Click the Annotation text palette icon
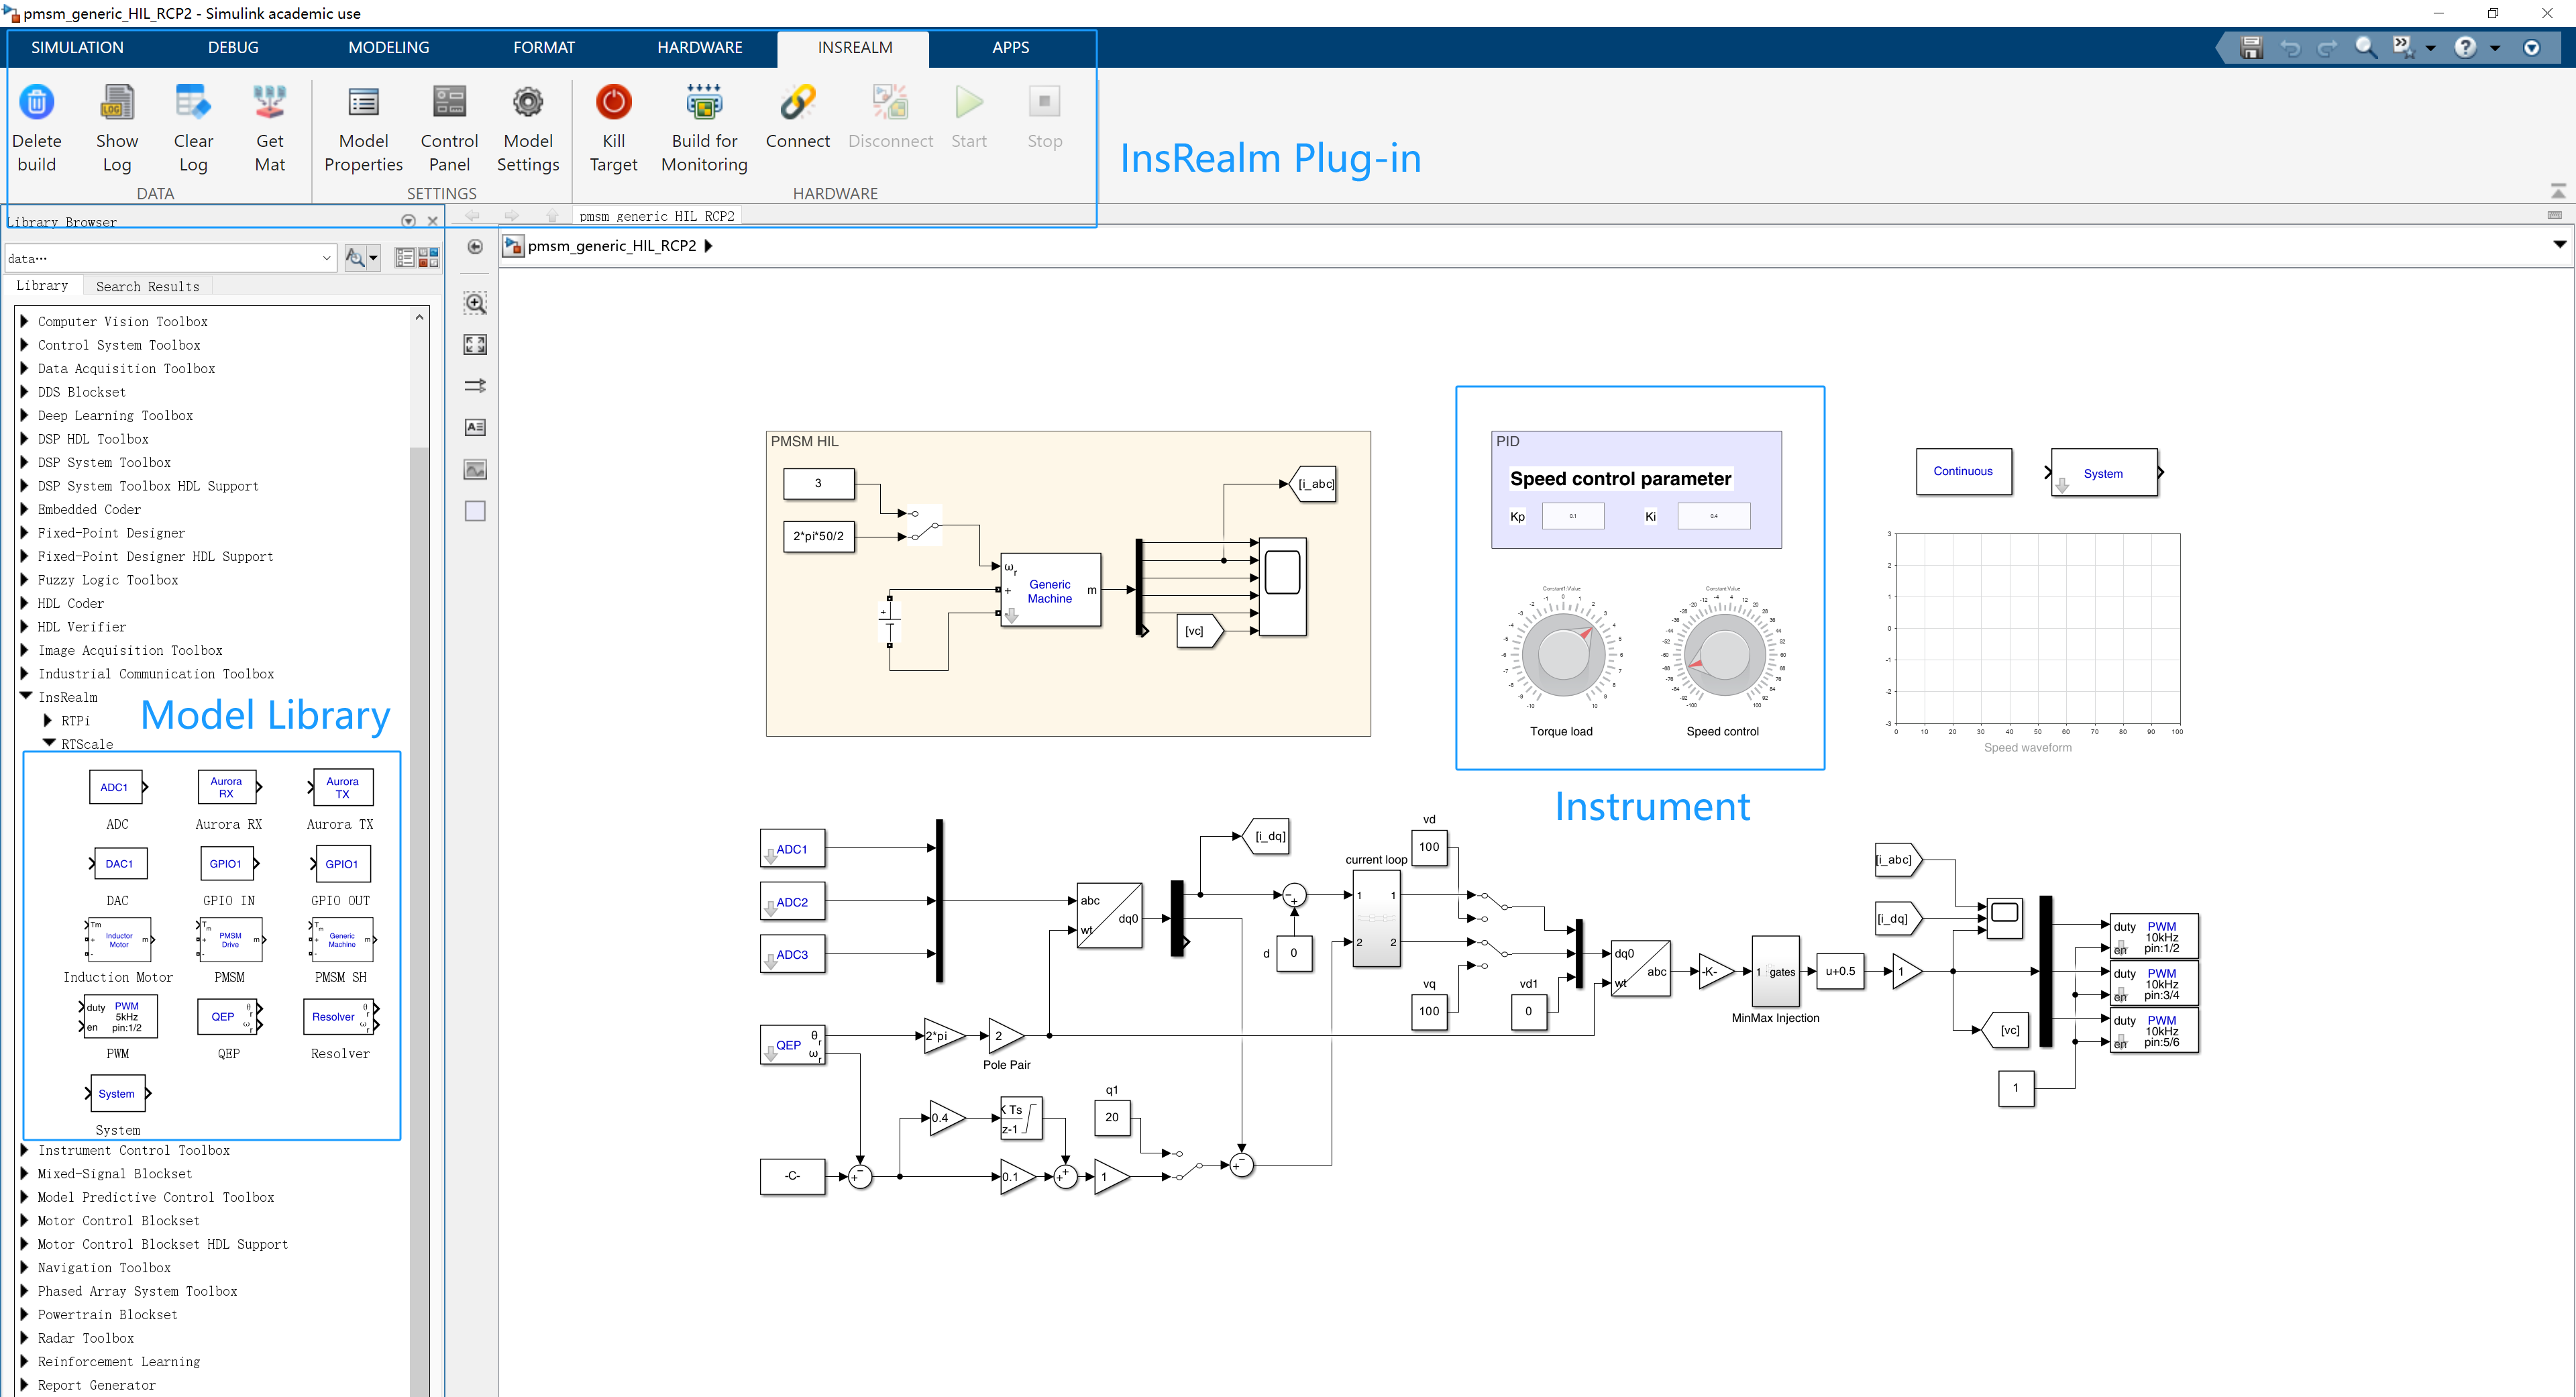 (x=476, y=427)
